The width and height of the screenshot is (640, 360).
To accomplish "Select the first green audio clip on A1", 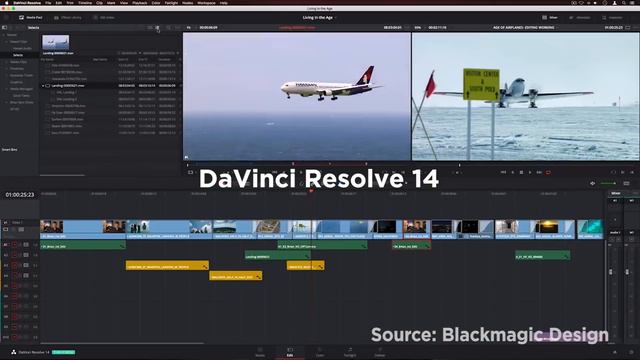I will [x=83, y=245].
